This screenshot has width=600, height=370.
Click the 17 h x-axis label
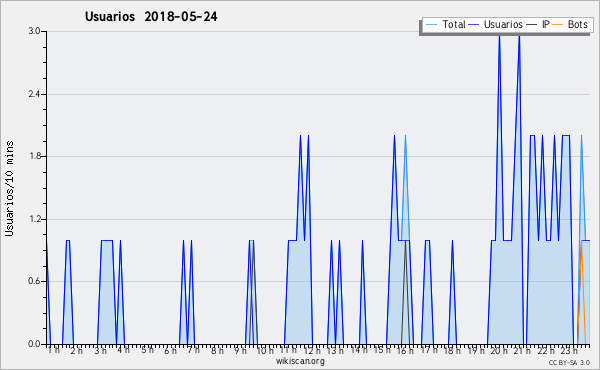pyautogui.click(x=429, y=350)
